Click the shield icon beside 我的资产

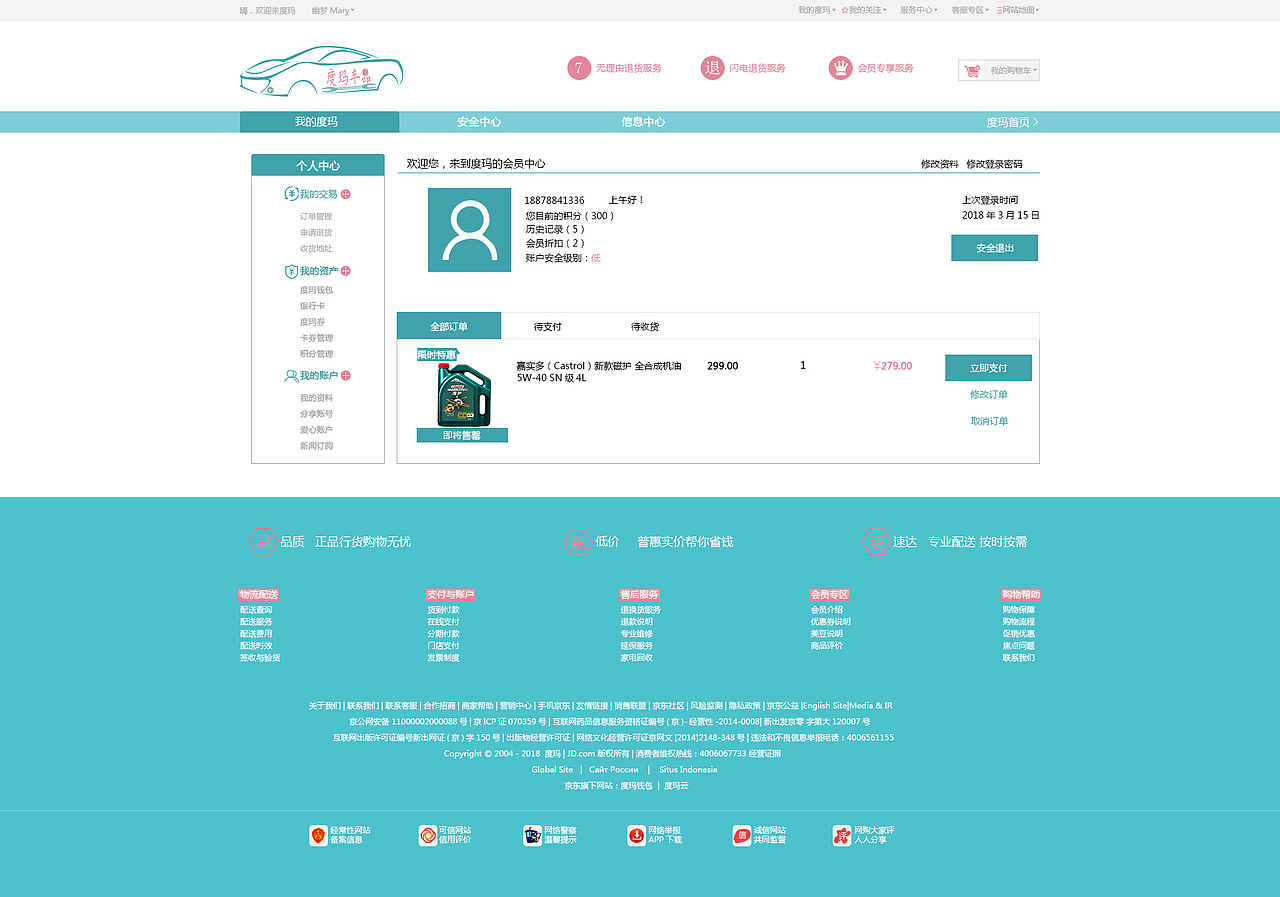pyautogui.click(x=291, y=271)
